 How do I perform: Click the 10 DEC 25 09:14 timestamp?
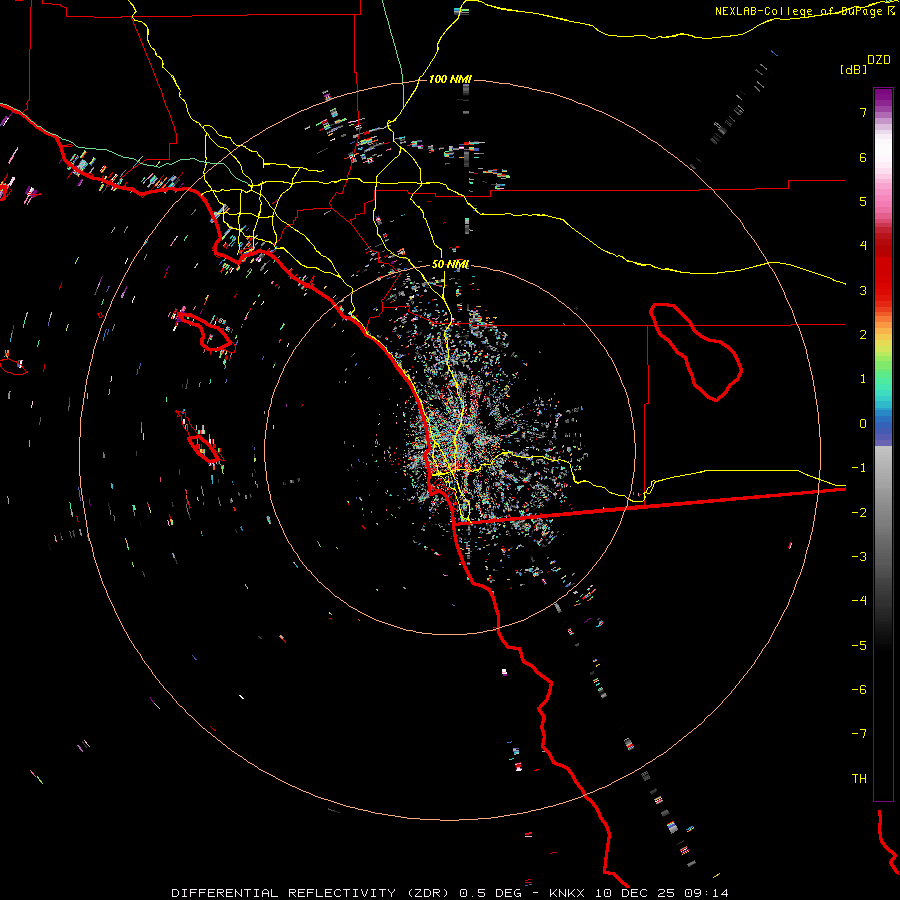click(x=662, y=893)
